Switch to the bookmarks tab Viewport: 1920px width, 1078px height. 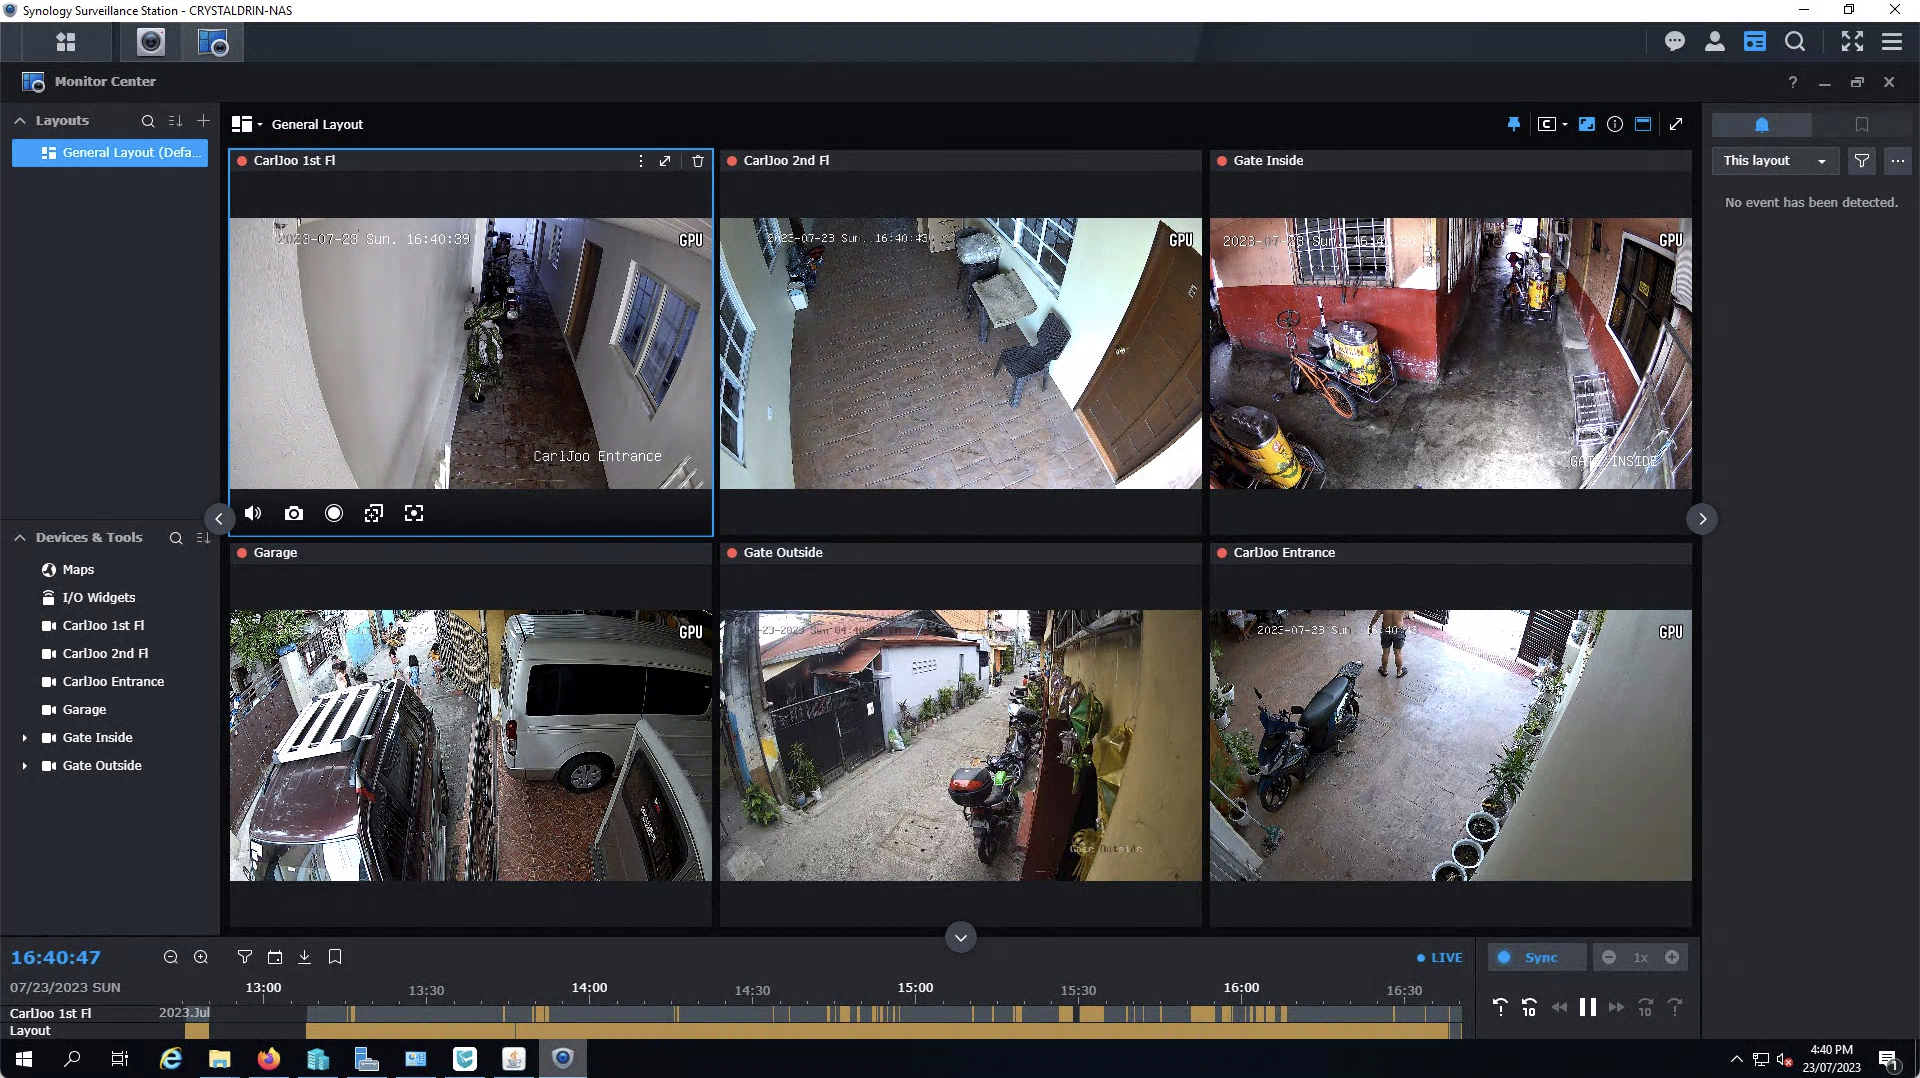tap(1861, 125)
